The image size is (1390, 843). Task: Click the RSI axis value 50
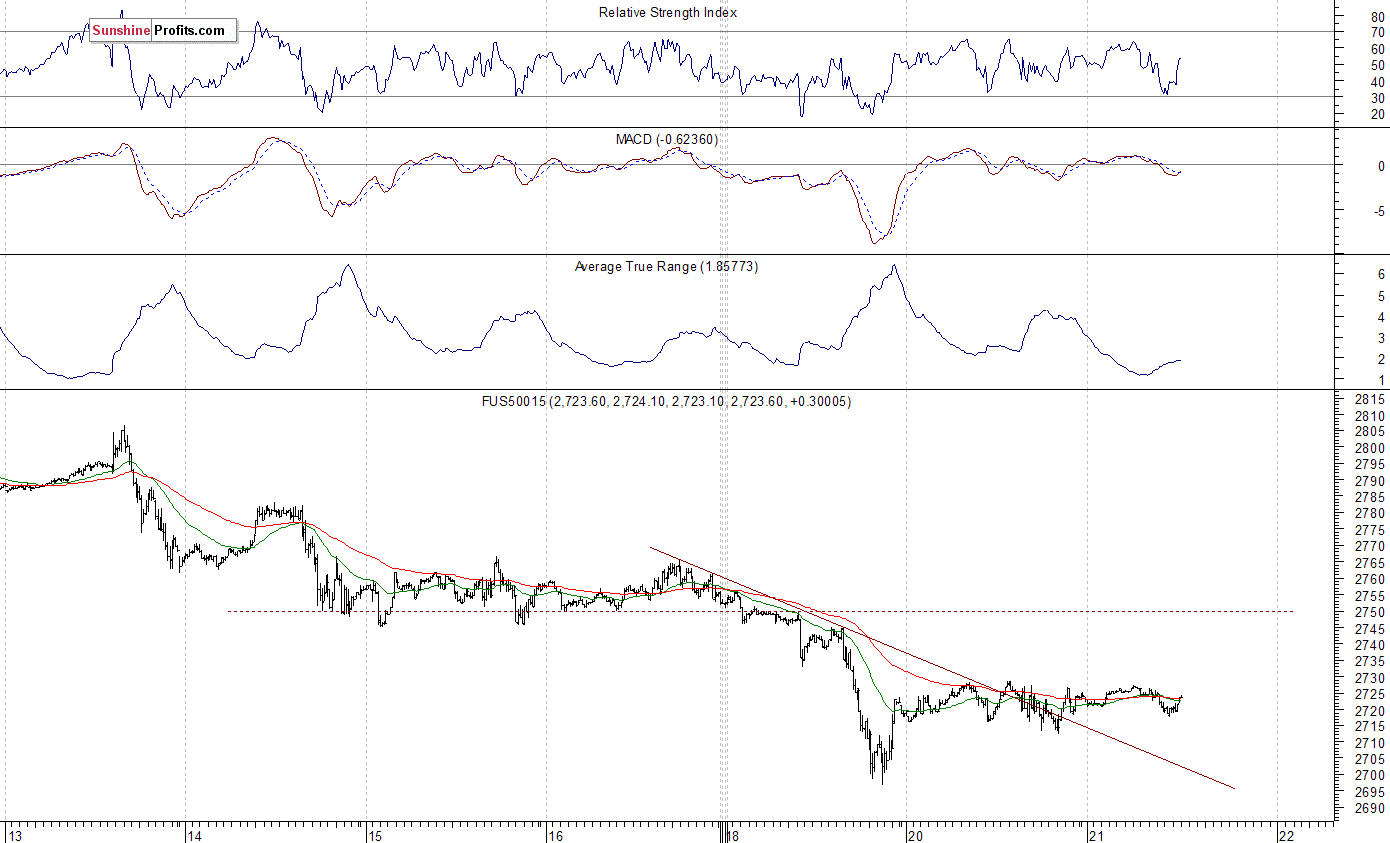[x=1377, y=65]
